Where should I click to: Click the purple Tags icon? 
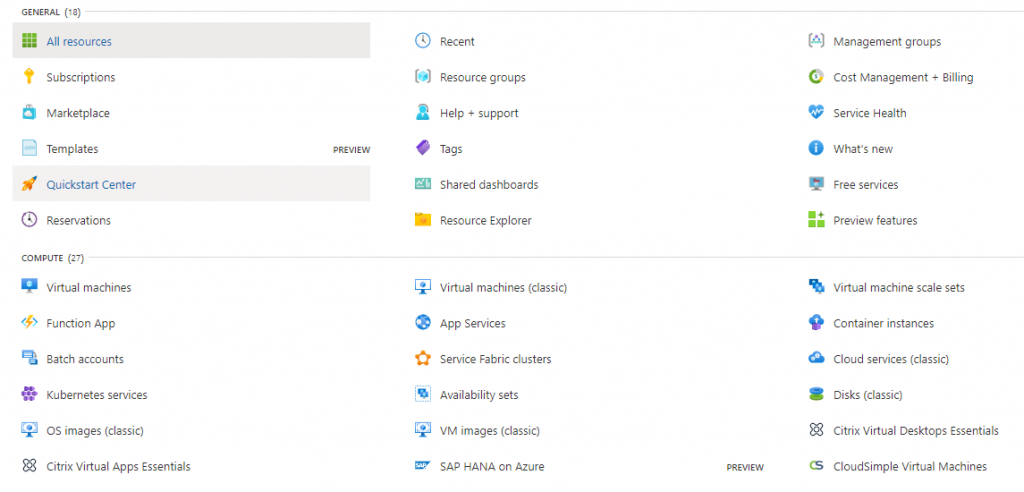pyautogui.click(x=423, y=148)
